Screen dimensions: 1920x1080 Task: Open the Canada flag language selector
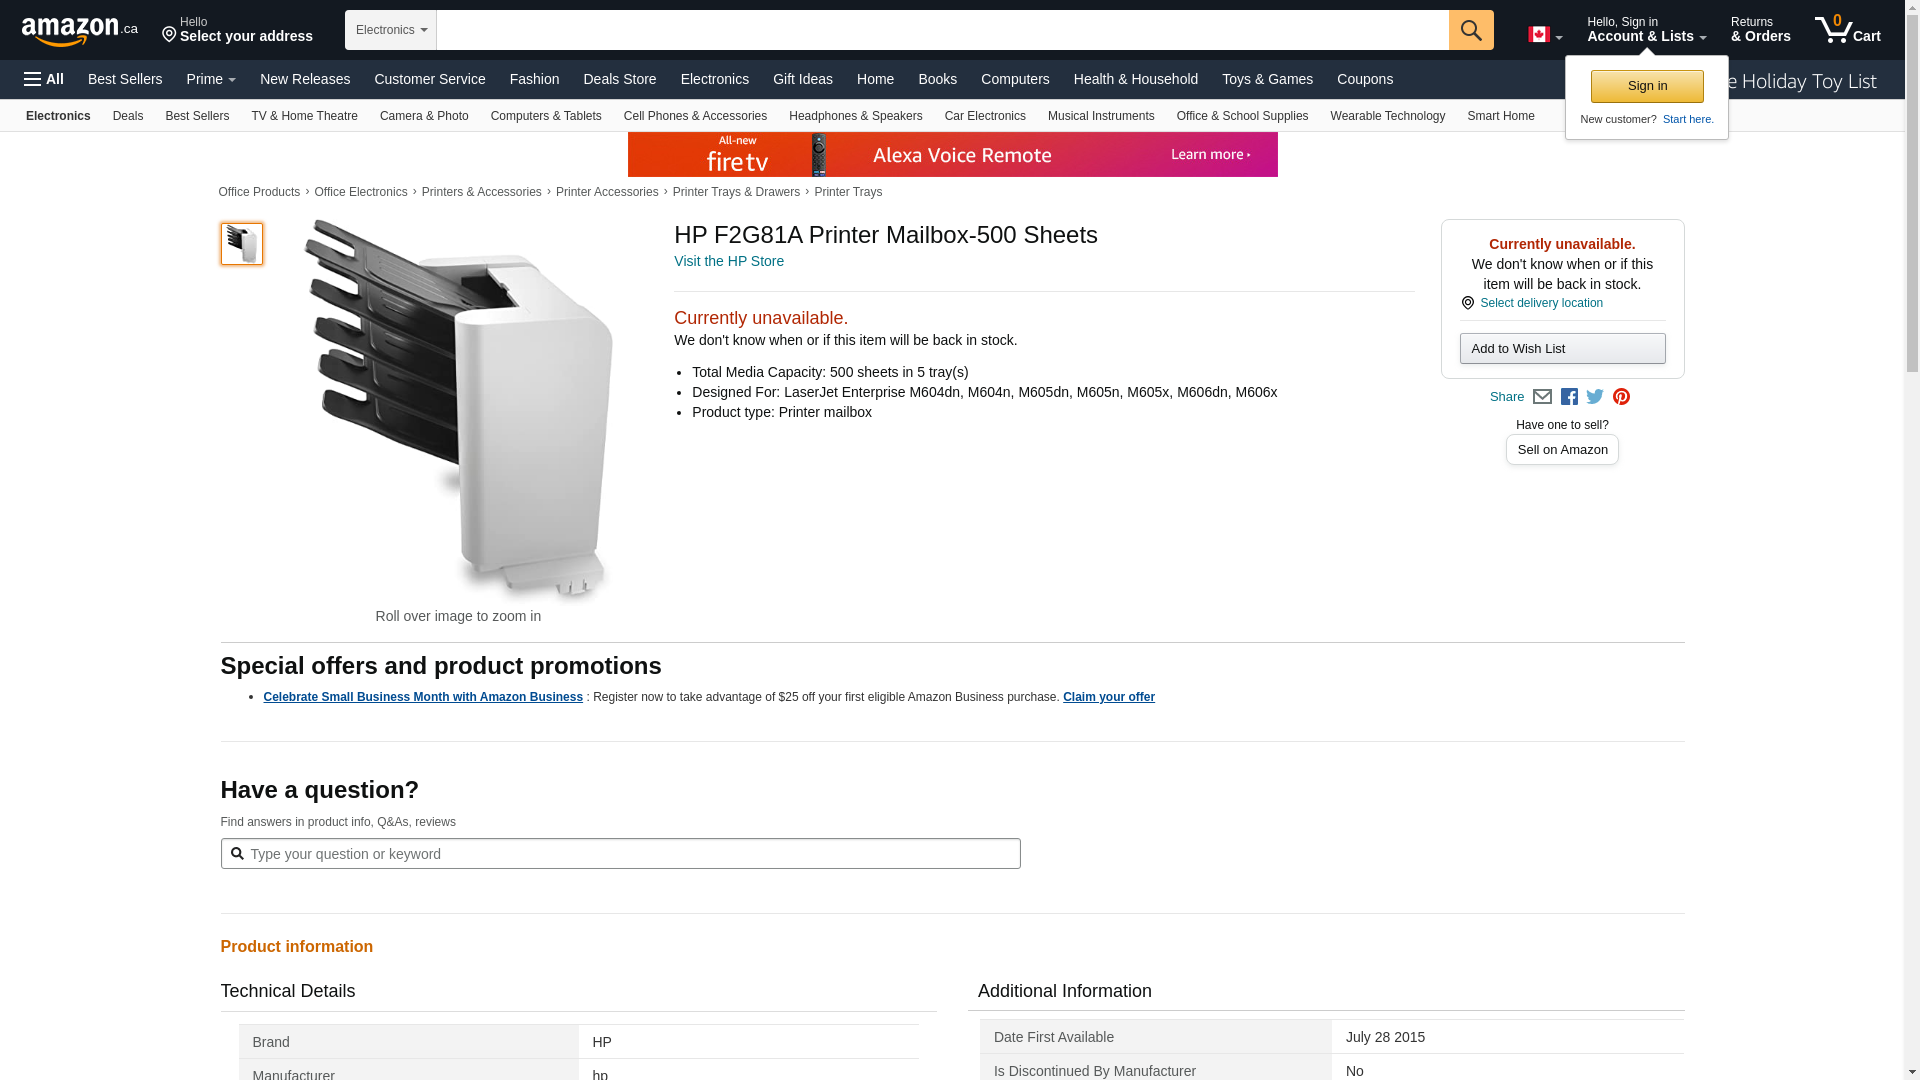[x=1544, y=35]
